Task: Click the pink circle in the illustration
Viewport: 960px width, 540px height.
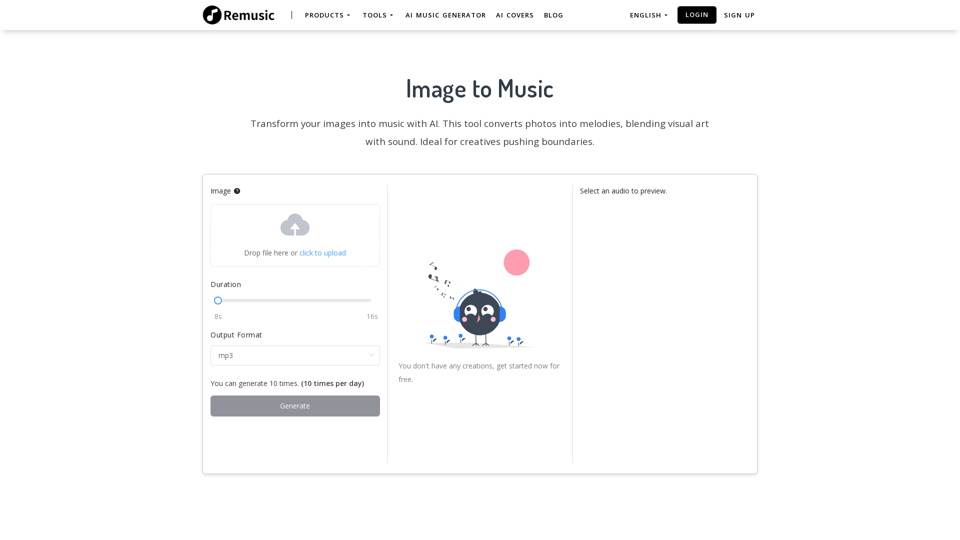Action: click(x=516, y=263)
